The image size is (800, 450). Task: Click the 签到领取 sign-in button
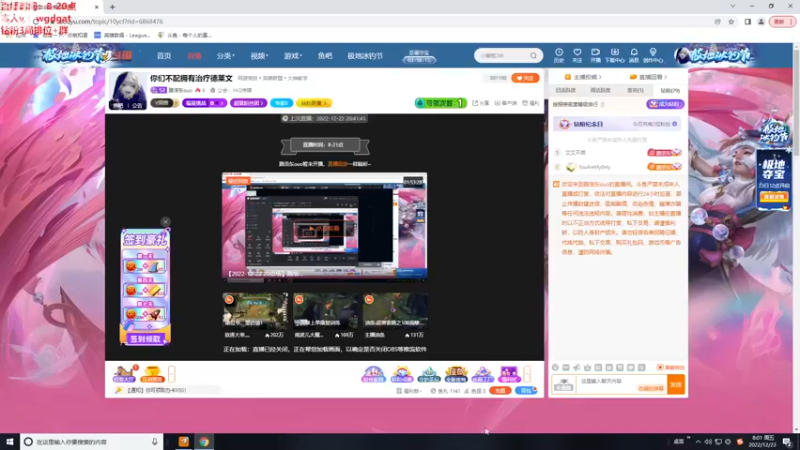[x=145, y=339]
